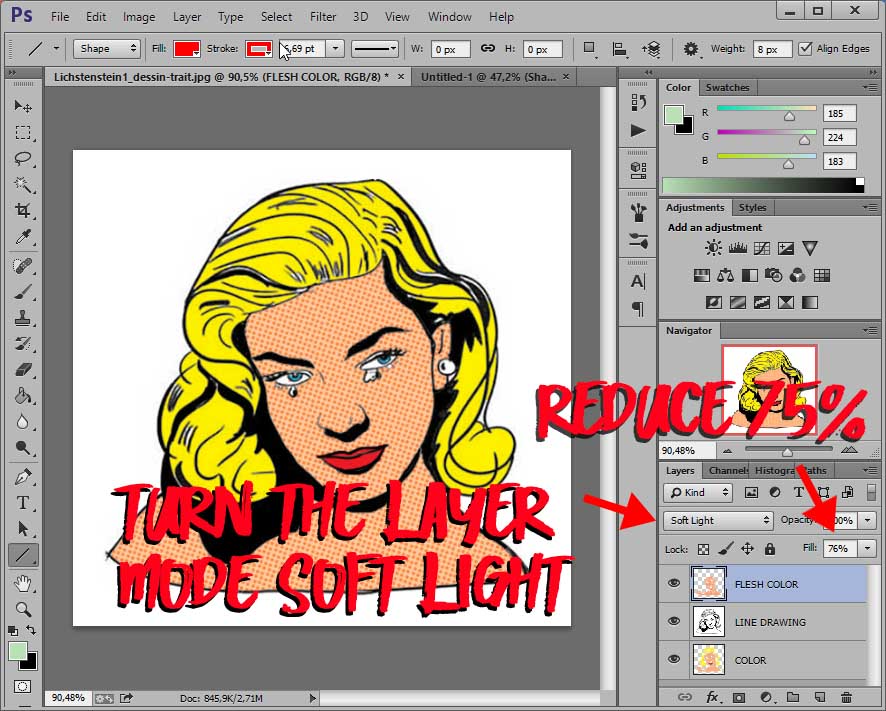Open Soft Light blend mode dropdown

[x=718, y=520]
